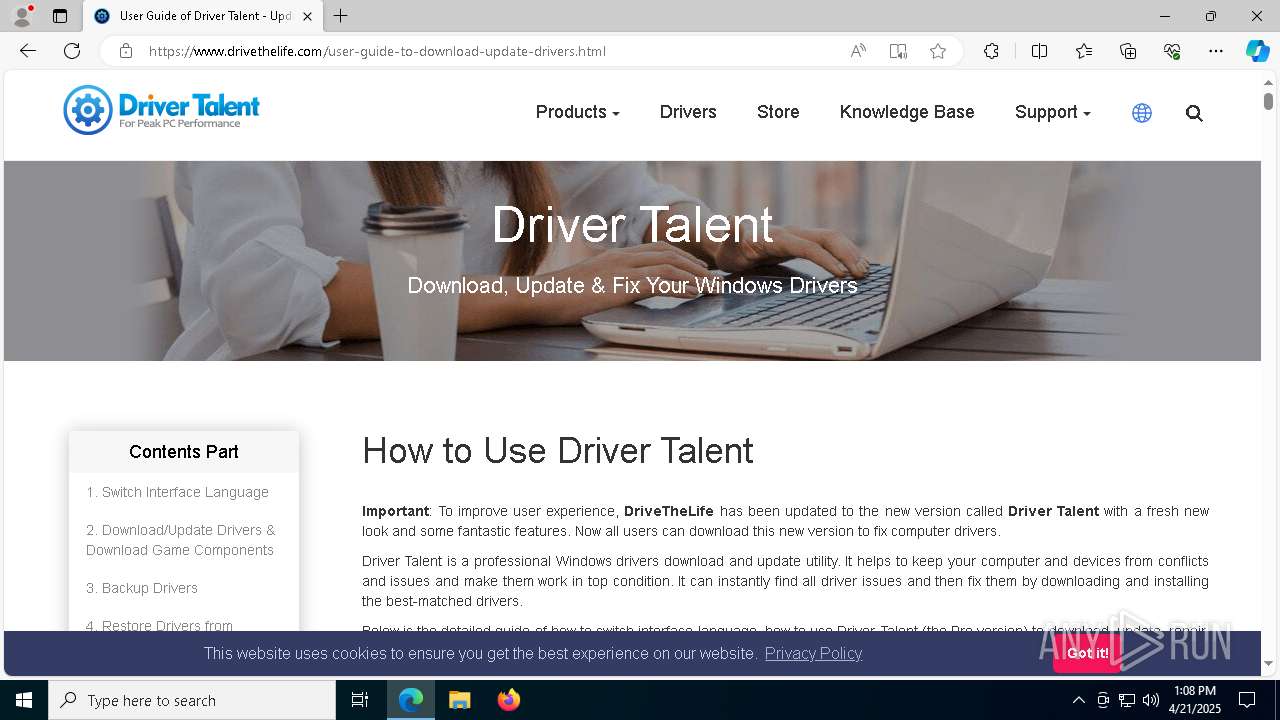Launch Firefox from taskbar
This screenshot has height=720, width=1280.
click(509, 700)
